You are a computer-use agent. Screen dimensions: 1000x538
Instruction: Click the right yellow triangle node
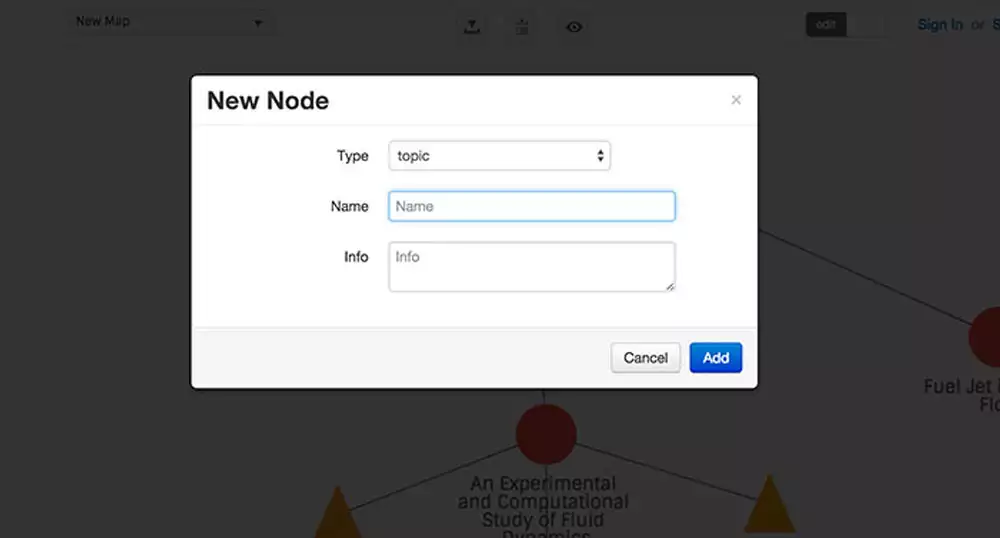click(769, 505)
